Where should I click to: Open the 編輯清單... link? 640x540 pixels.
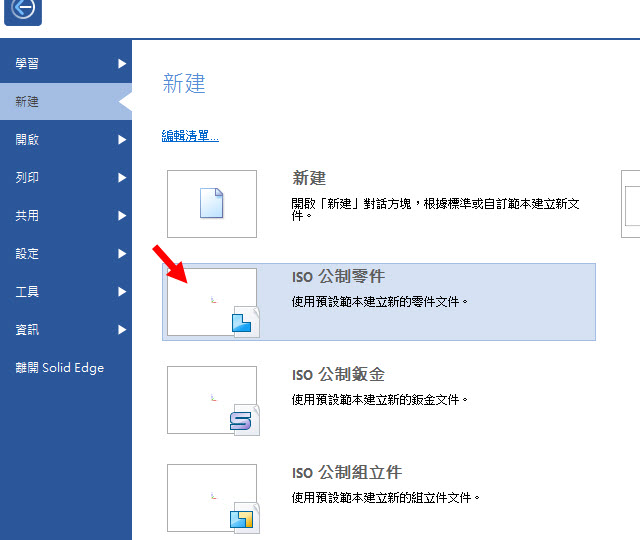click(190, 136)
